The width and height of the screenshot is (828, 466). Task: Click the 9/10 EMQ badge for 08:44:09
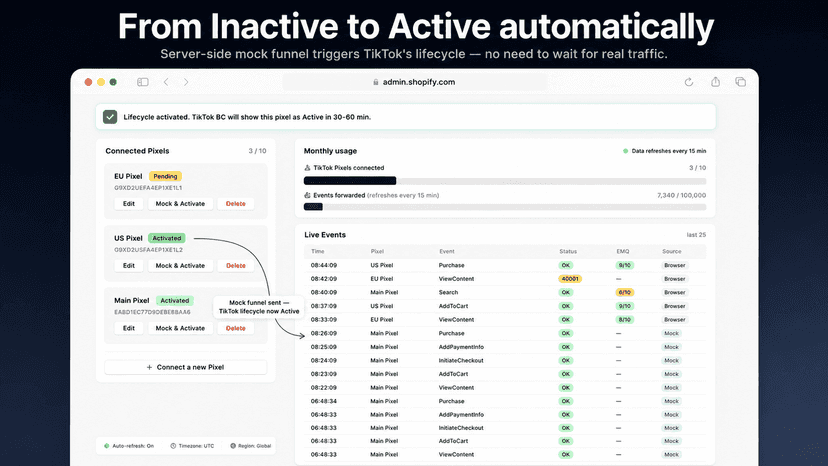[625, 265]
